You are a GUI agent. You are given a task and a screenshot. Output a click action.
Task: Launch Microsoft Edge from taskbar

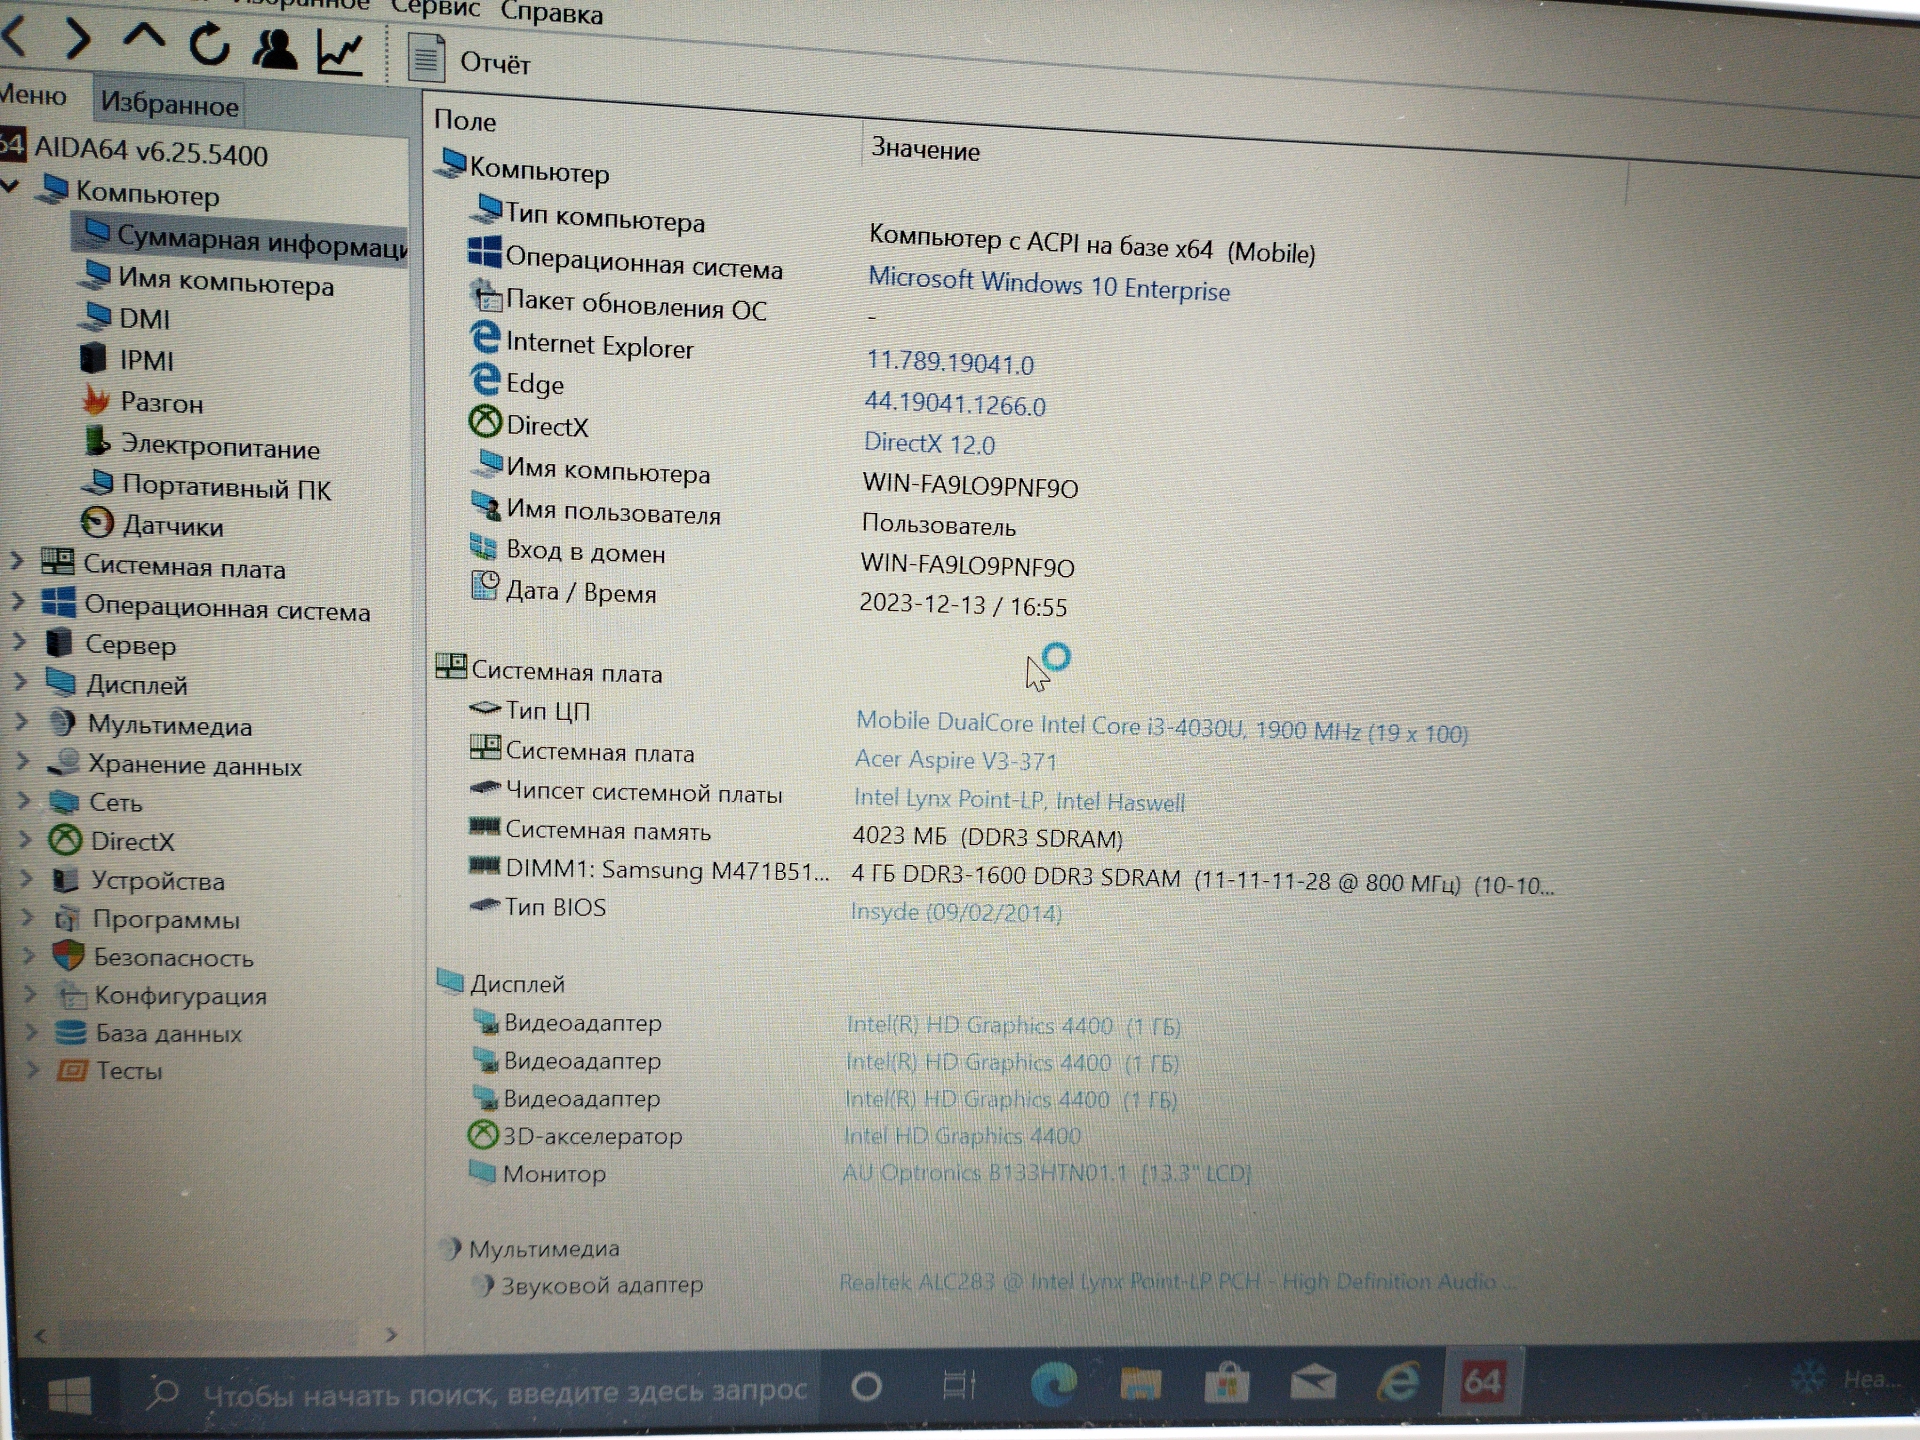pos(1054,1383)
